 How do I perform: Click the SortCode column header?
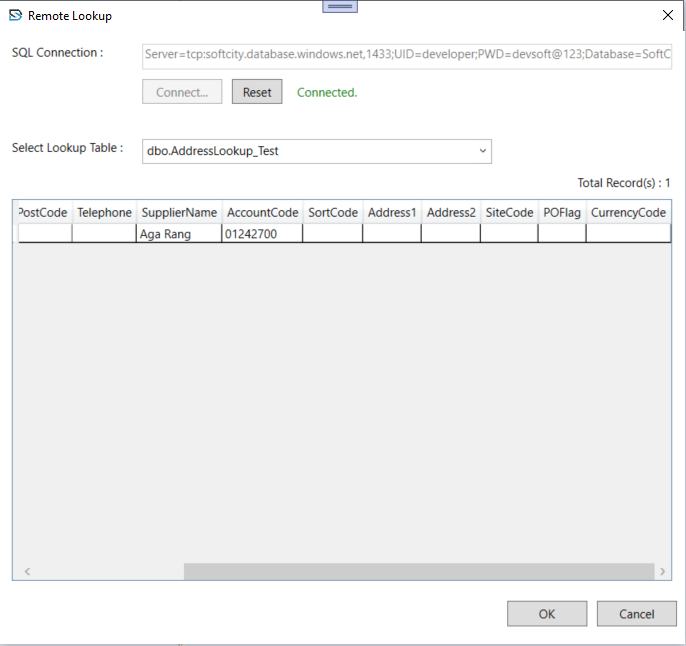click(333, 213)
